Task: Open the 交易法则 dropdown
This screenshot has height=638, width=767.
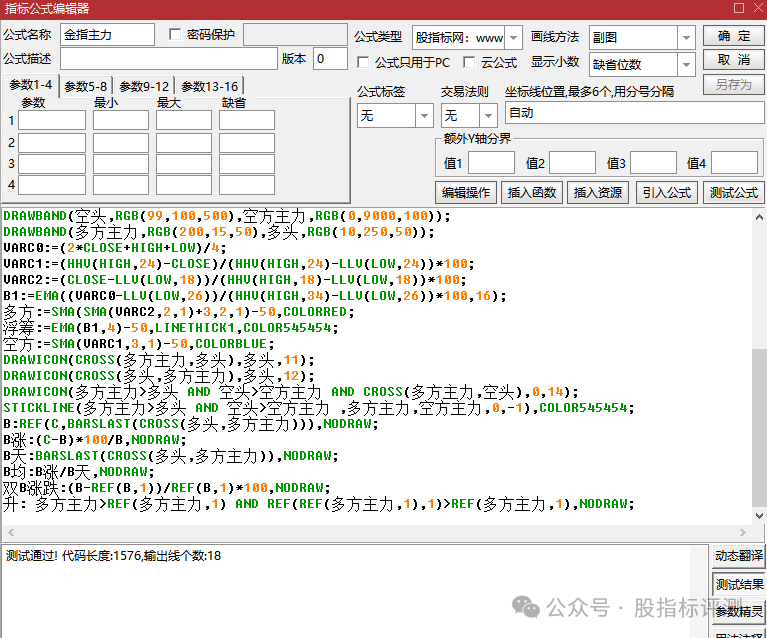Action: [x=486, y=116]
